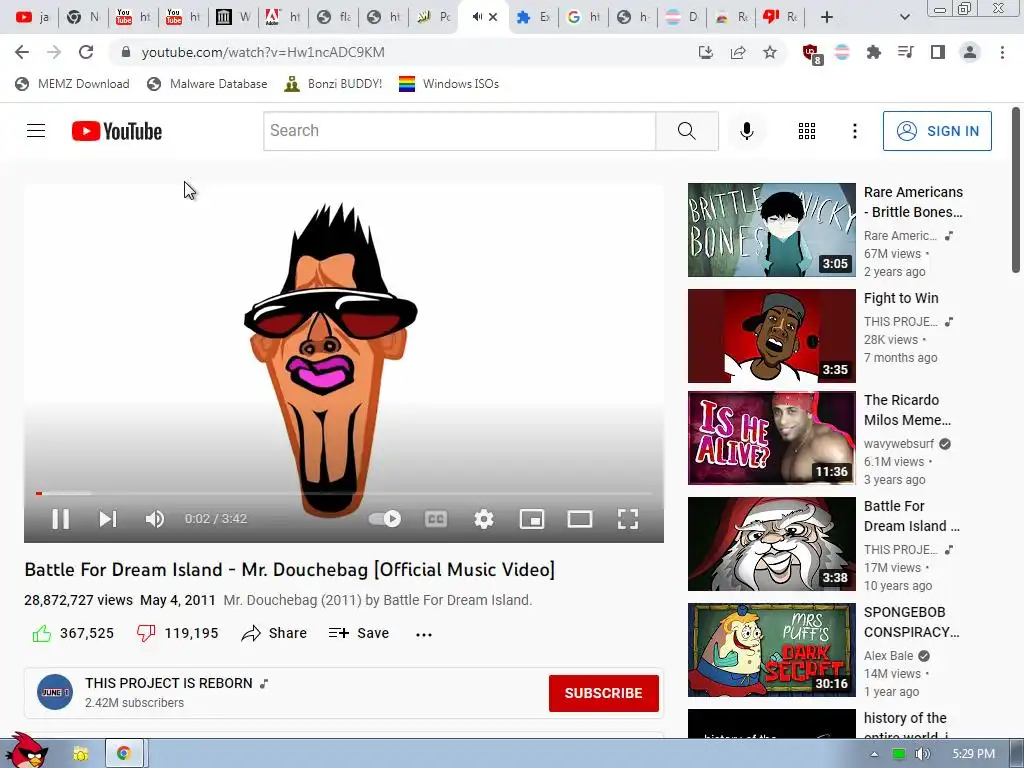This screenshot has width=1024, height=768.
Task: Open the uBlock Origin extension icon
Action: 811,53
